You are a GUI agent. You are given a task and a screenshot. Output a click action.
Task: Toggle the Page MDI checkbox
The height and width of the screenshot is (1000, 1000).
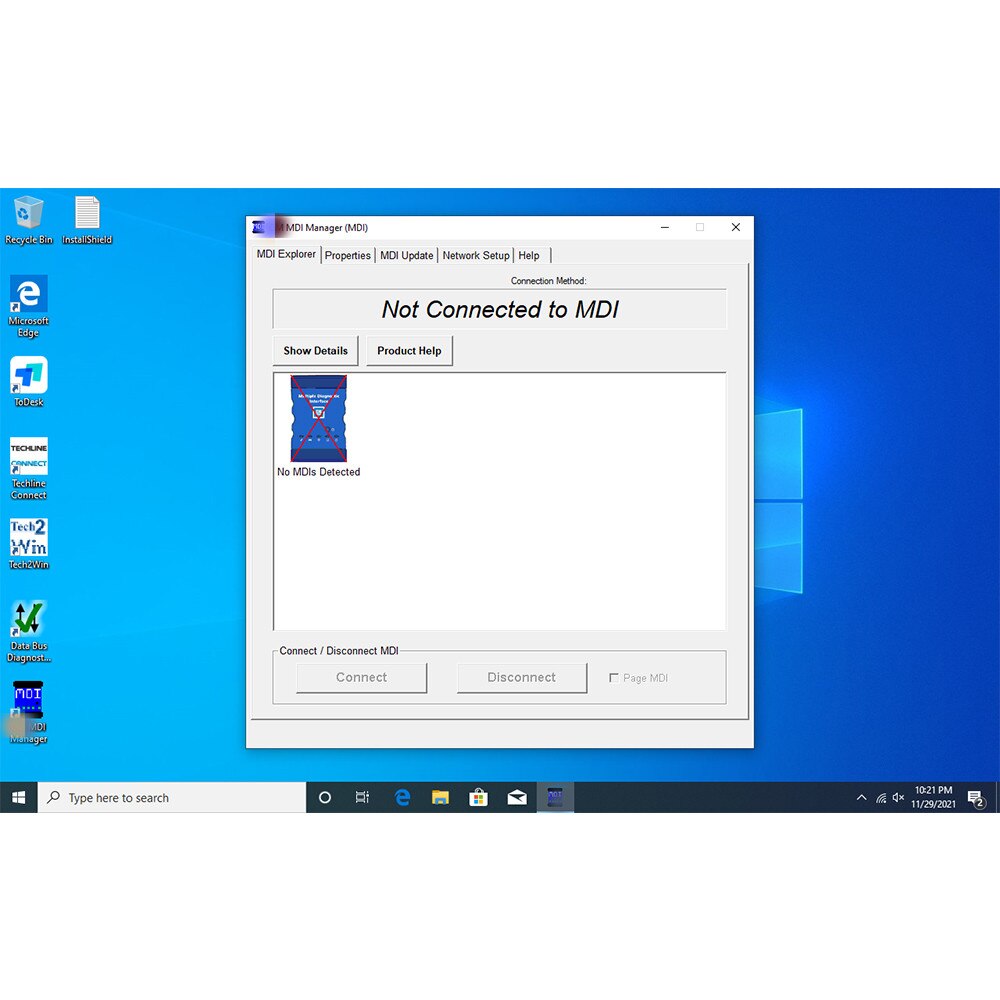(x=614, y=678)
